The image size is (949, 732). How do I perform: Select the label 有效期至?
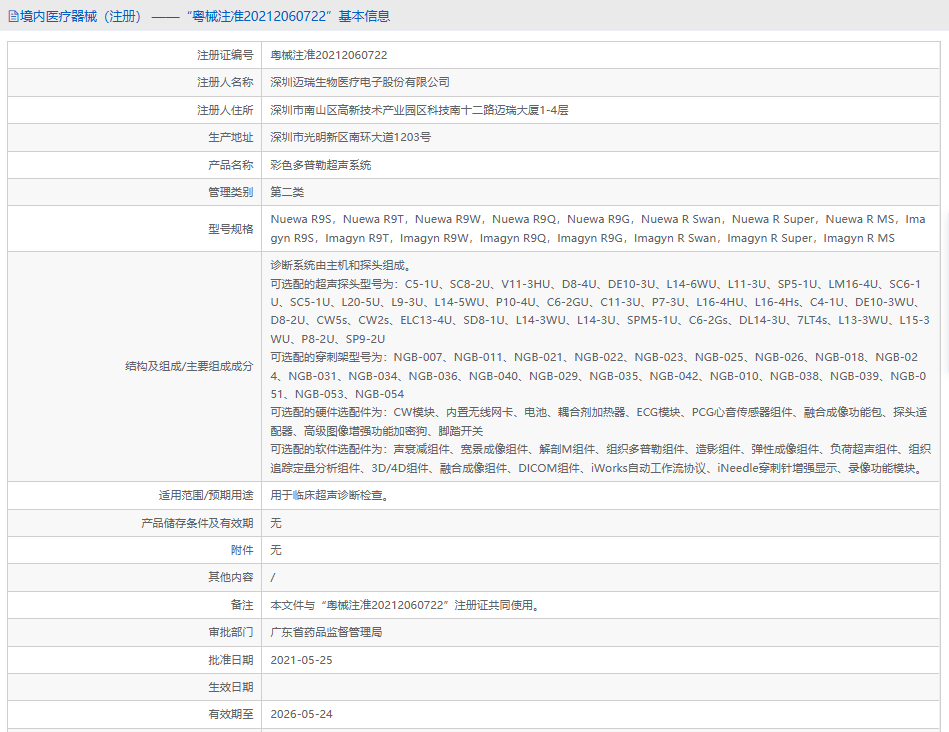231,714
